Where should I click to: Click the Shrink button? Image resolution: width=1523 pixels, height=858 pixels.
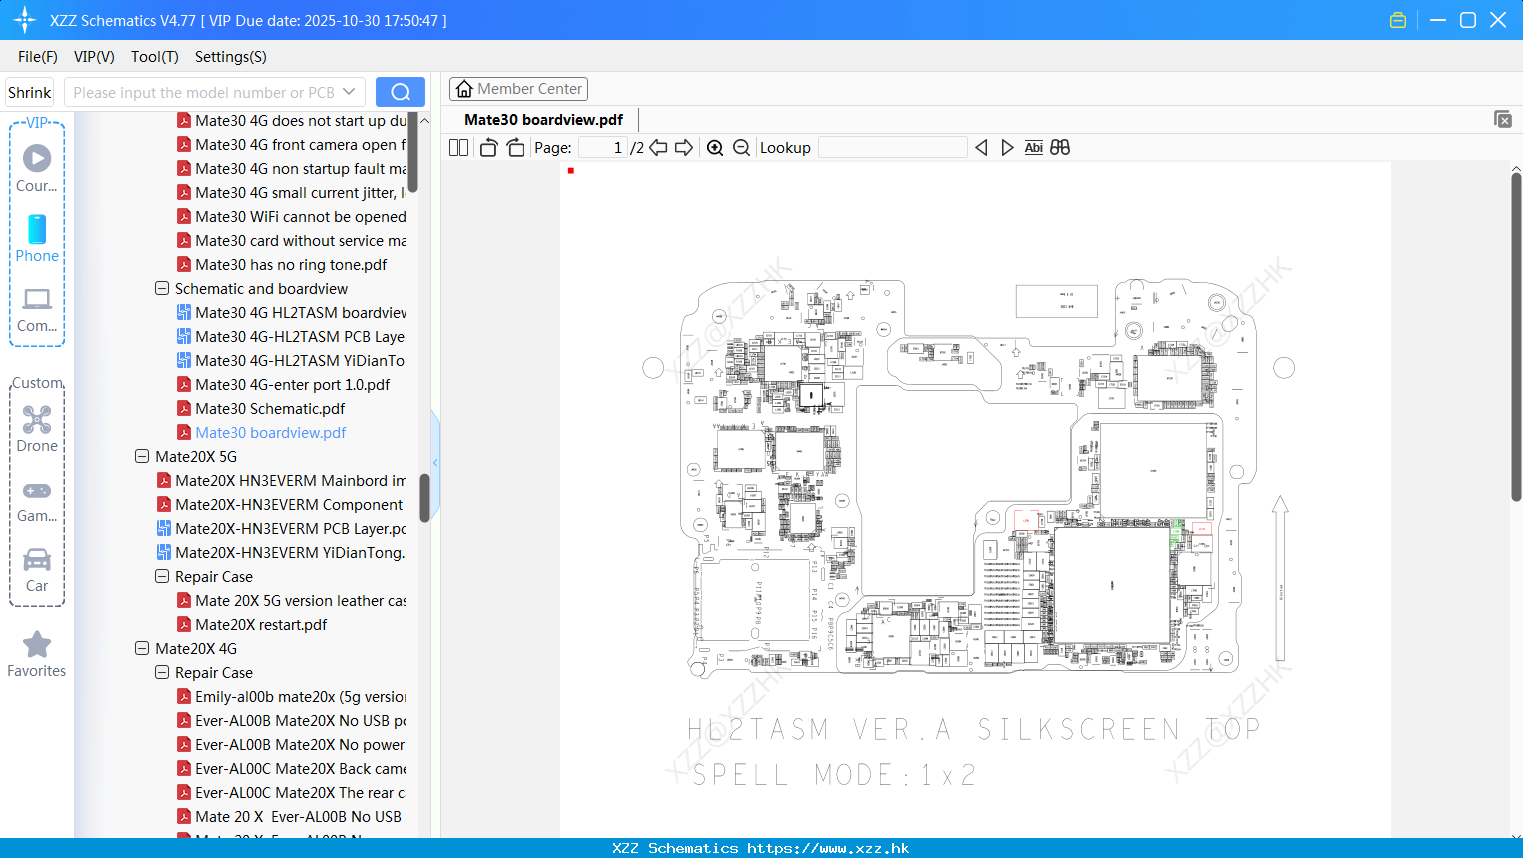click(x=29, y=92)
